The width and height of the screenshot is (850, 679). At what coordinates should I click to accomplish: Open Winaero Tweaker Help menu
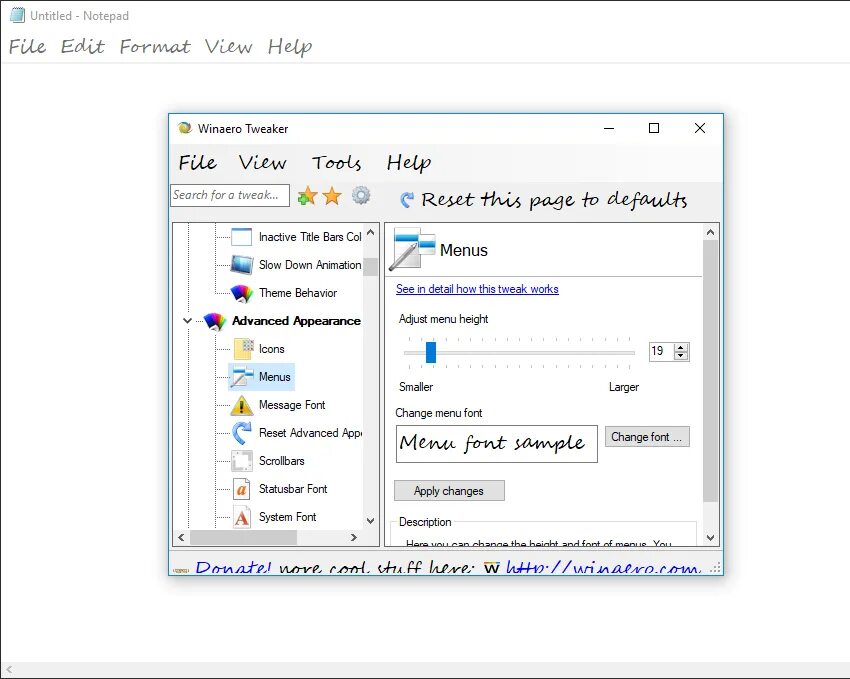tap(409, 162)
